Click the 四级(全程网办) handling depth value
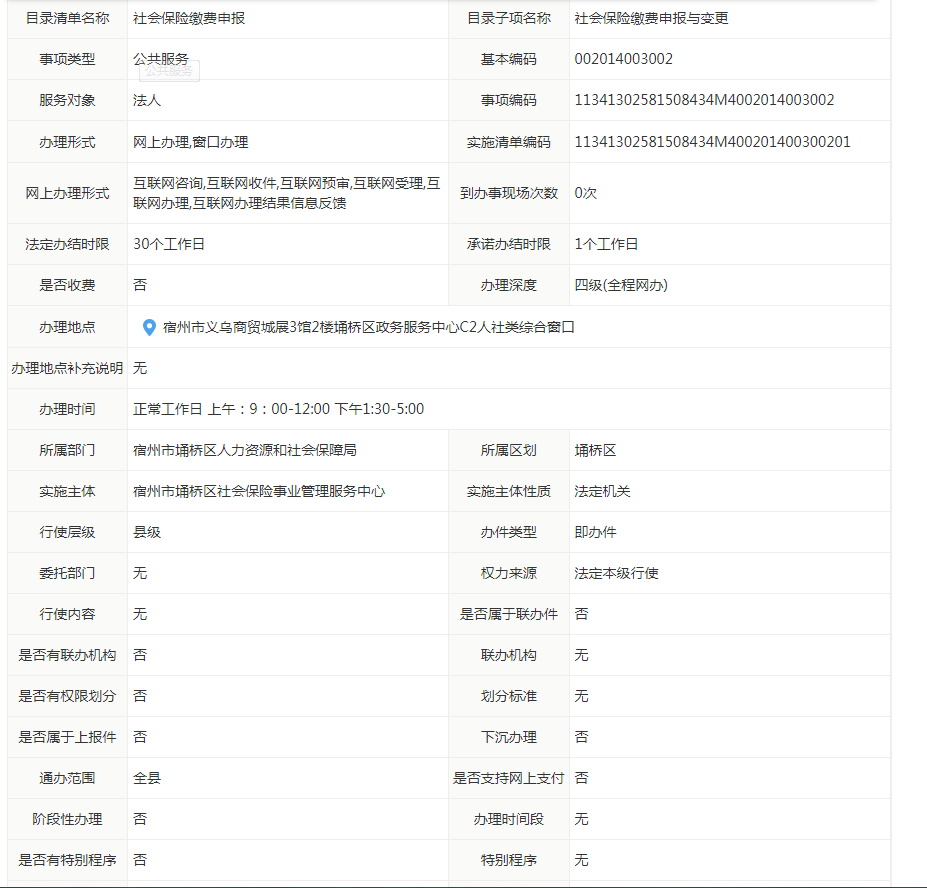Image resolution: width=927 pixels, height=888 pixels. [621, 285]
